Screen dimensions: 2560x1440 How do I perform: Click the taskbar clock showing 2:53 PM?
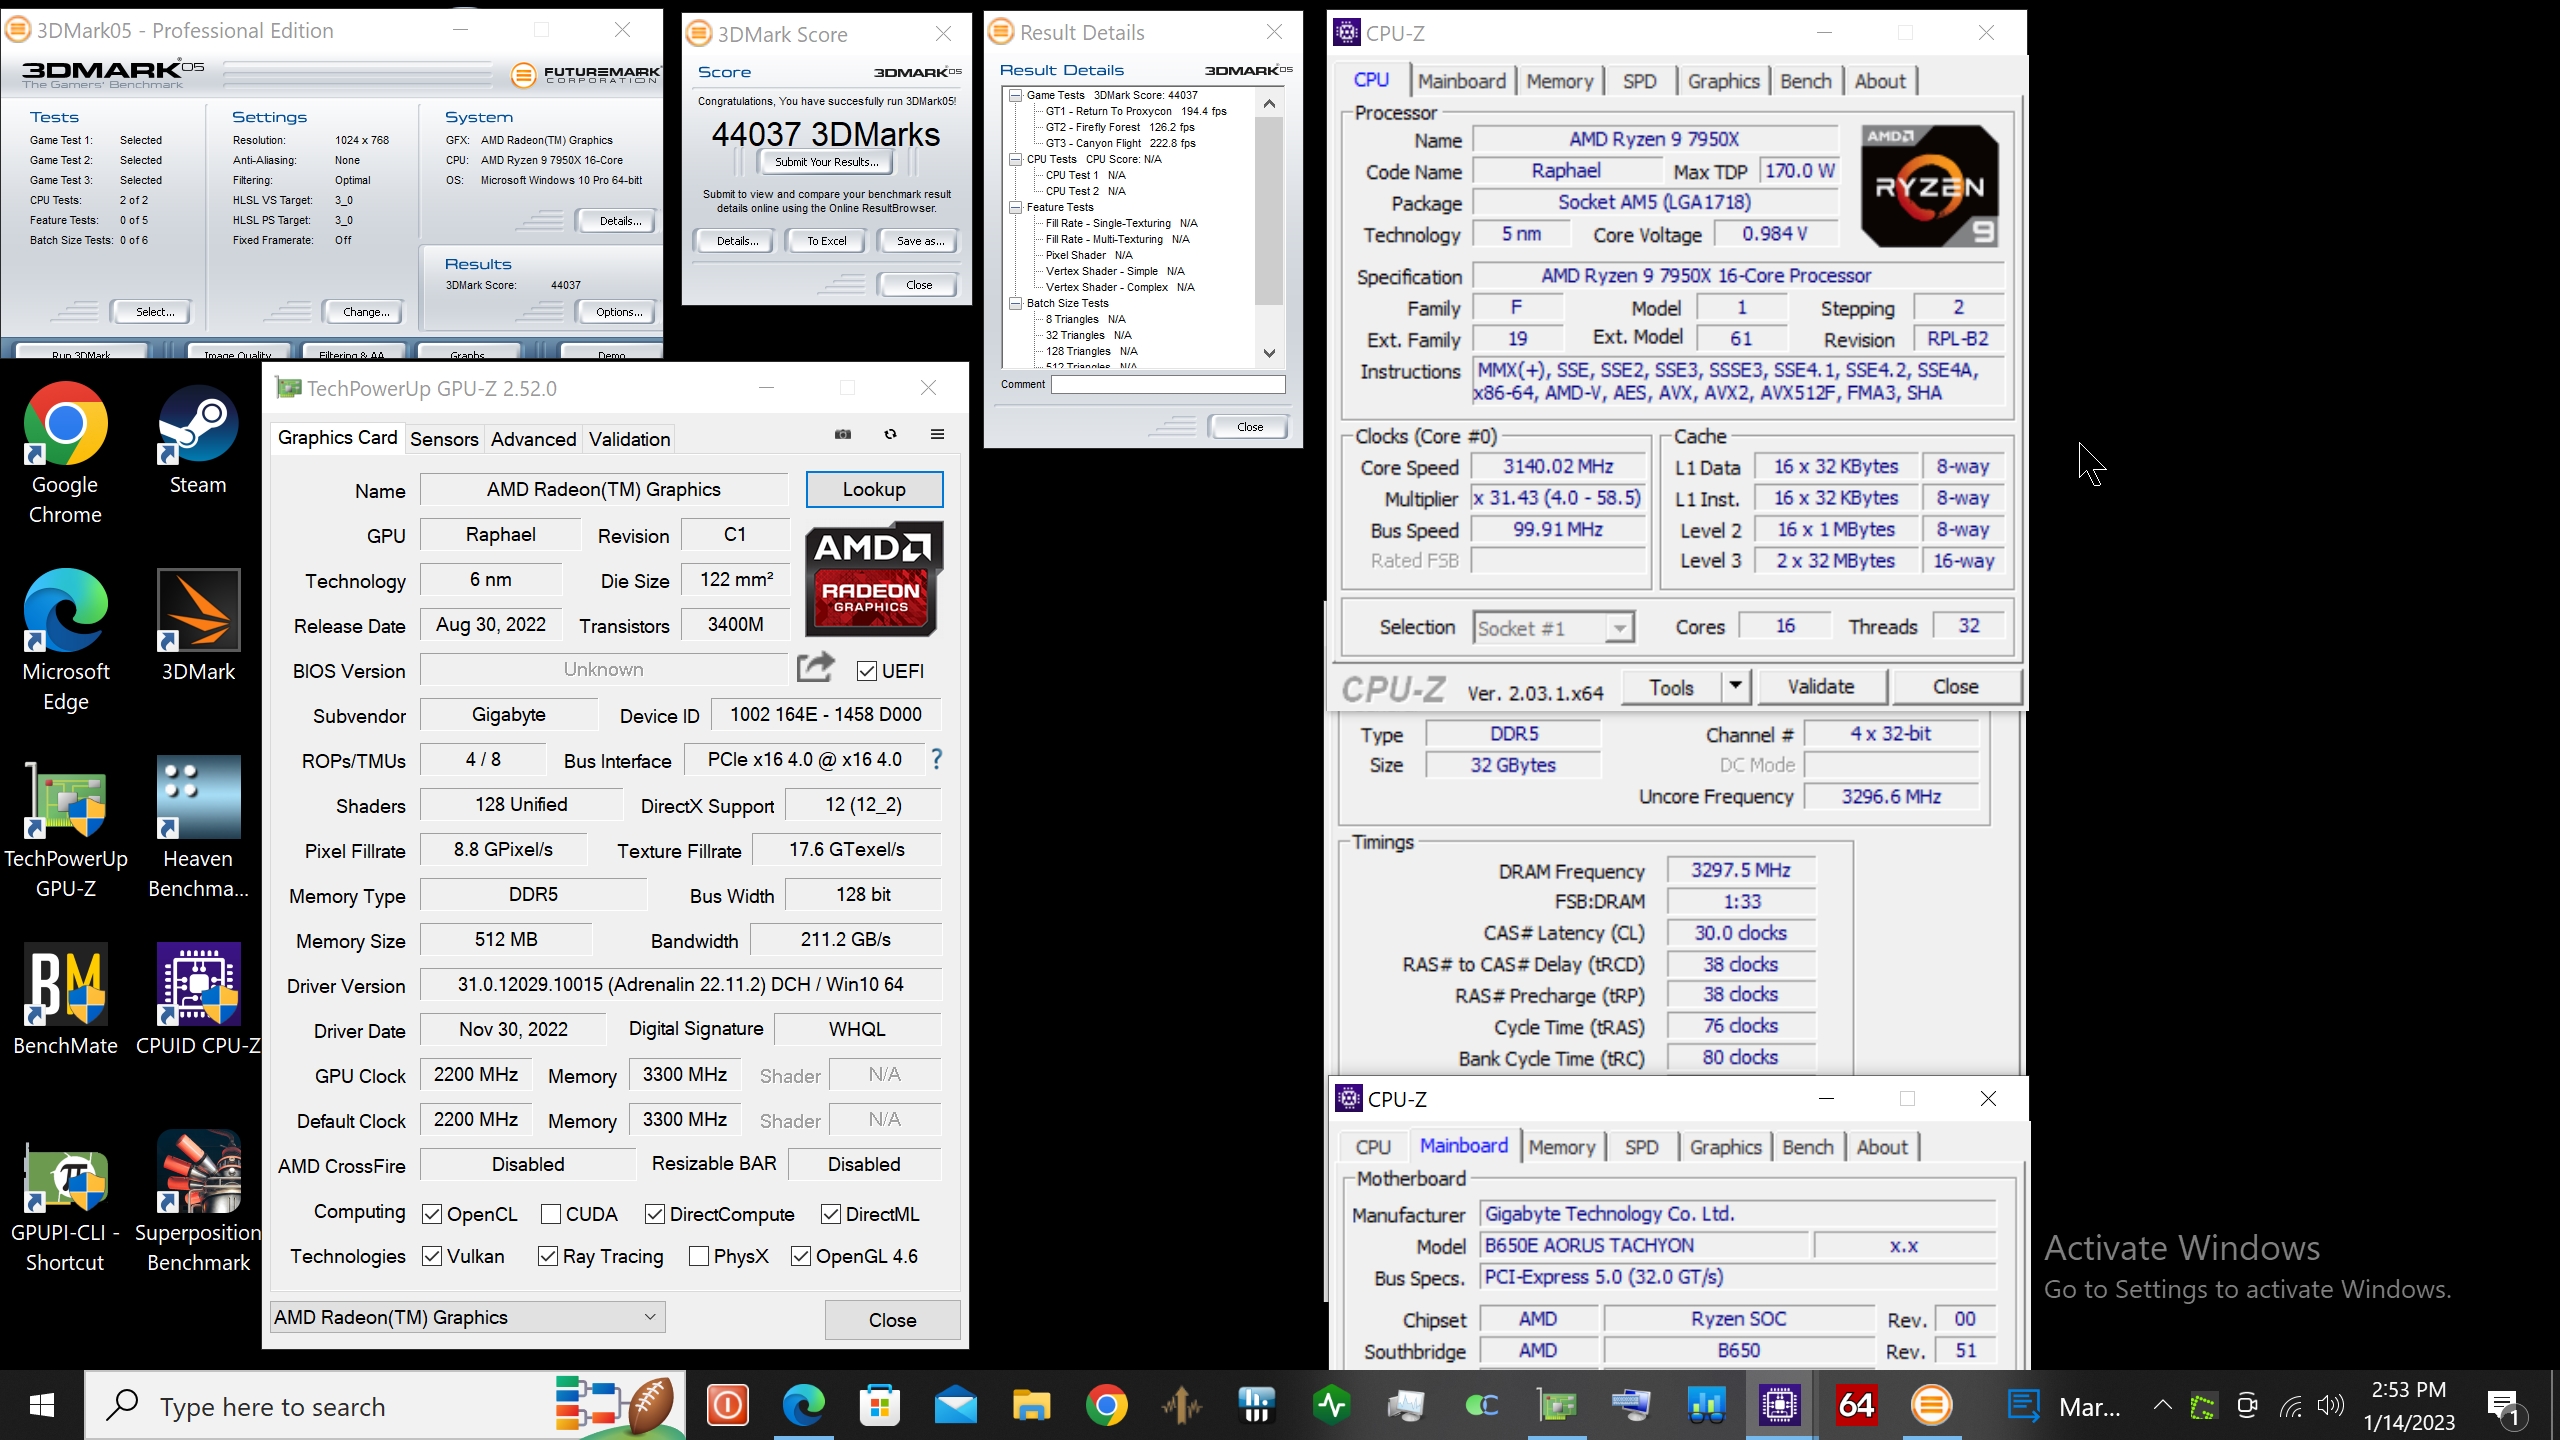point(2409,1405)
